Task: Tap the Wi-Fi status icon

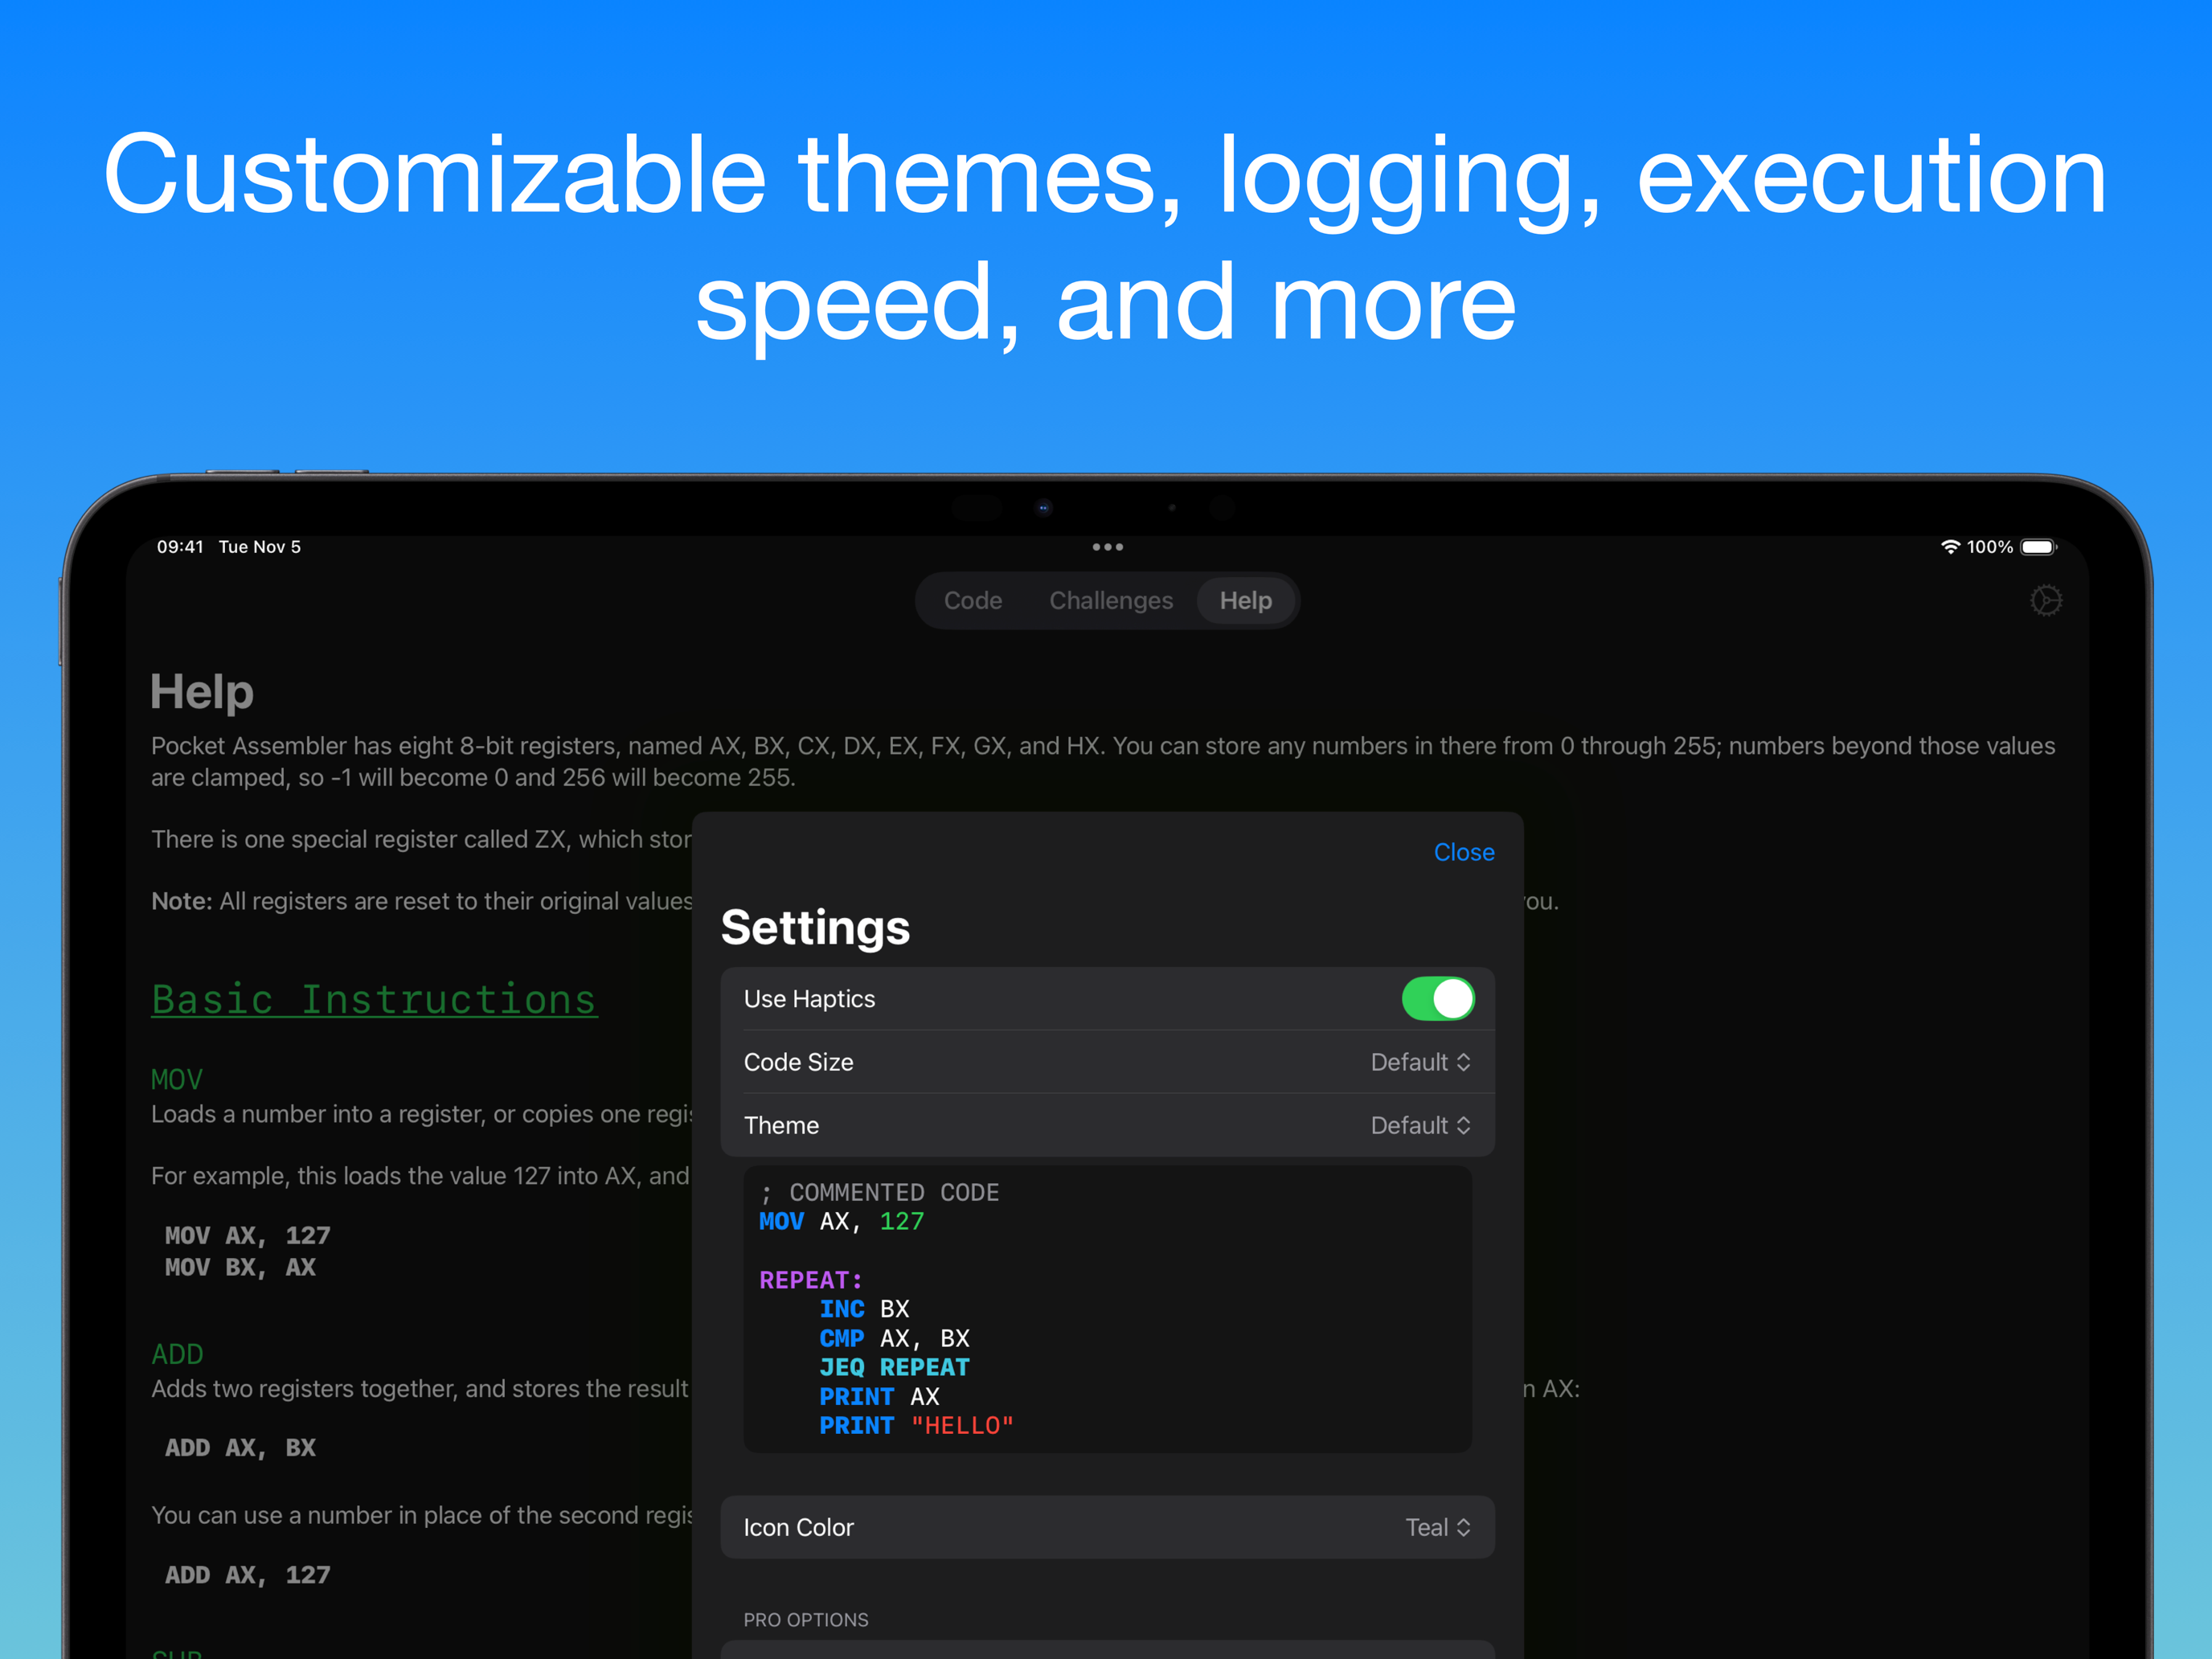Action: pos(1949,547)
